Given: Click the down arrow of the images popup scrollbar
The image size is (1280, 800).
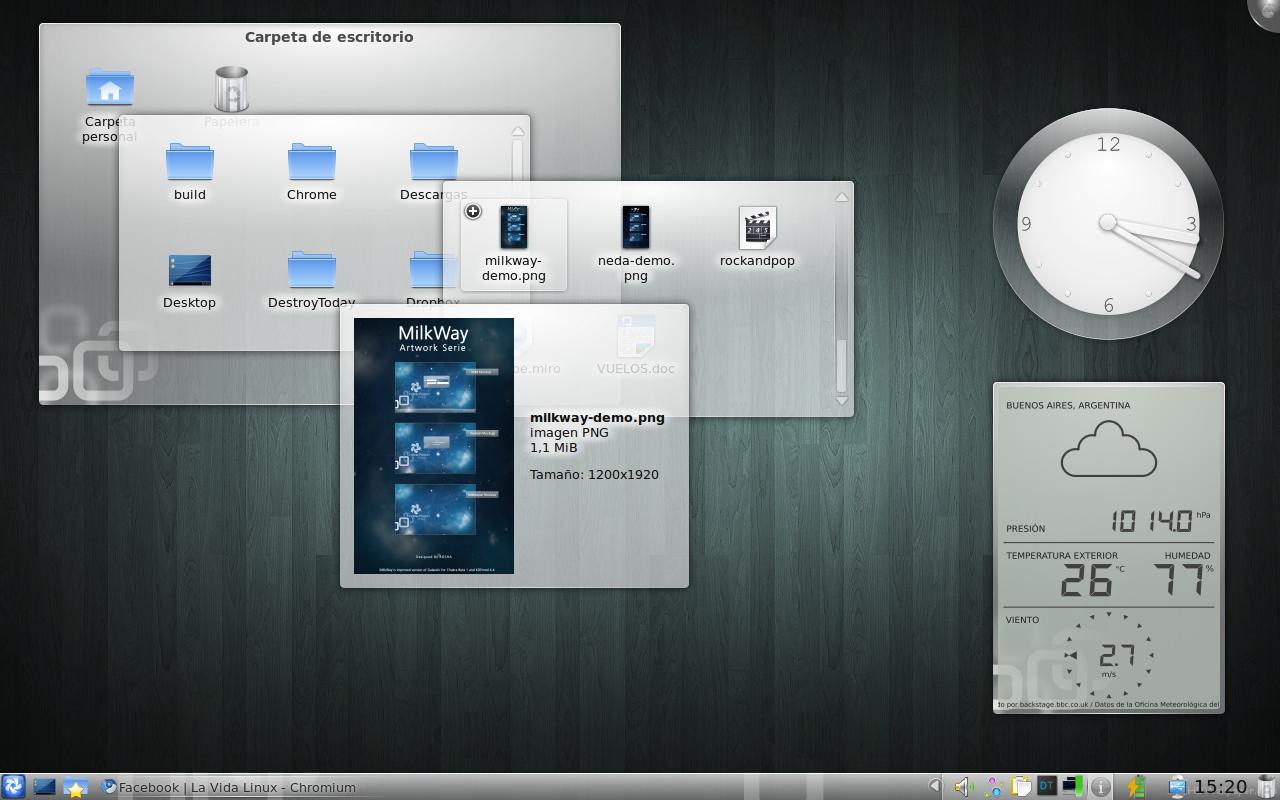Looking at the screenshot, I should (842, 401).
